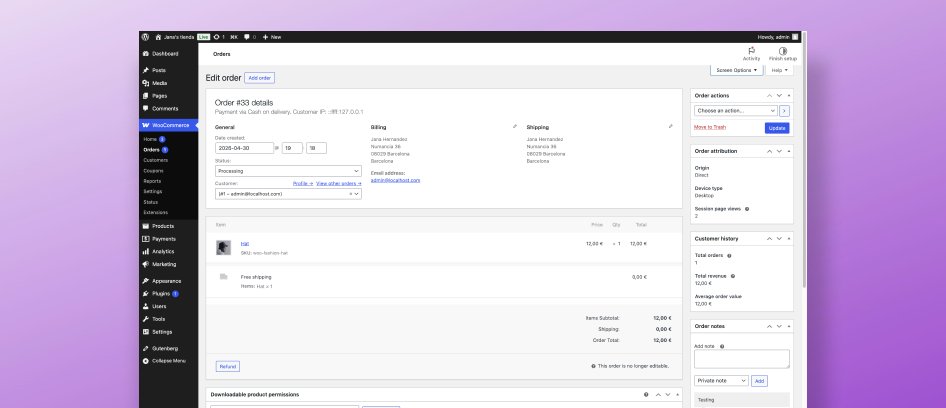This screenshot has height=408, width=946.
Task: Collapse the Order attribution panel
Action: pos(789,151)
